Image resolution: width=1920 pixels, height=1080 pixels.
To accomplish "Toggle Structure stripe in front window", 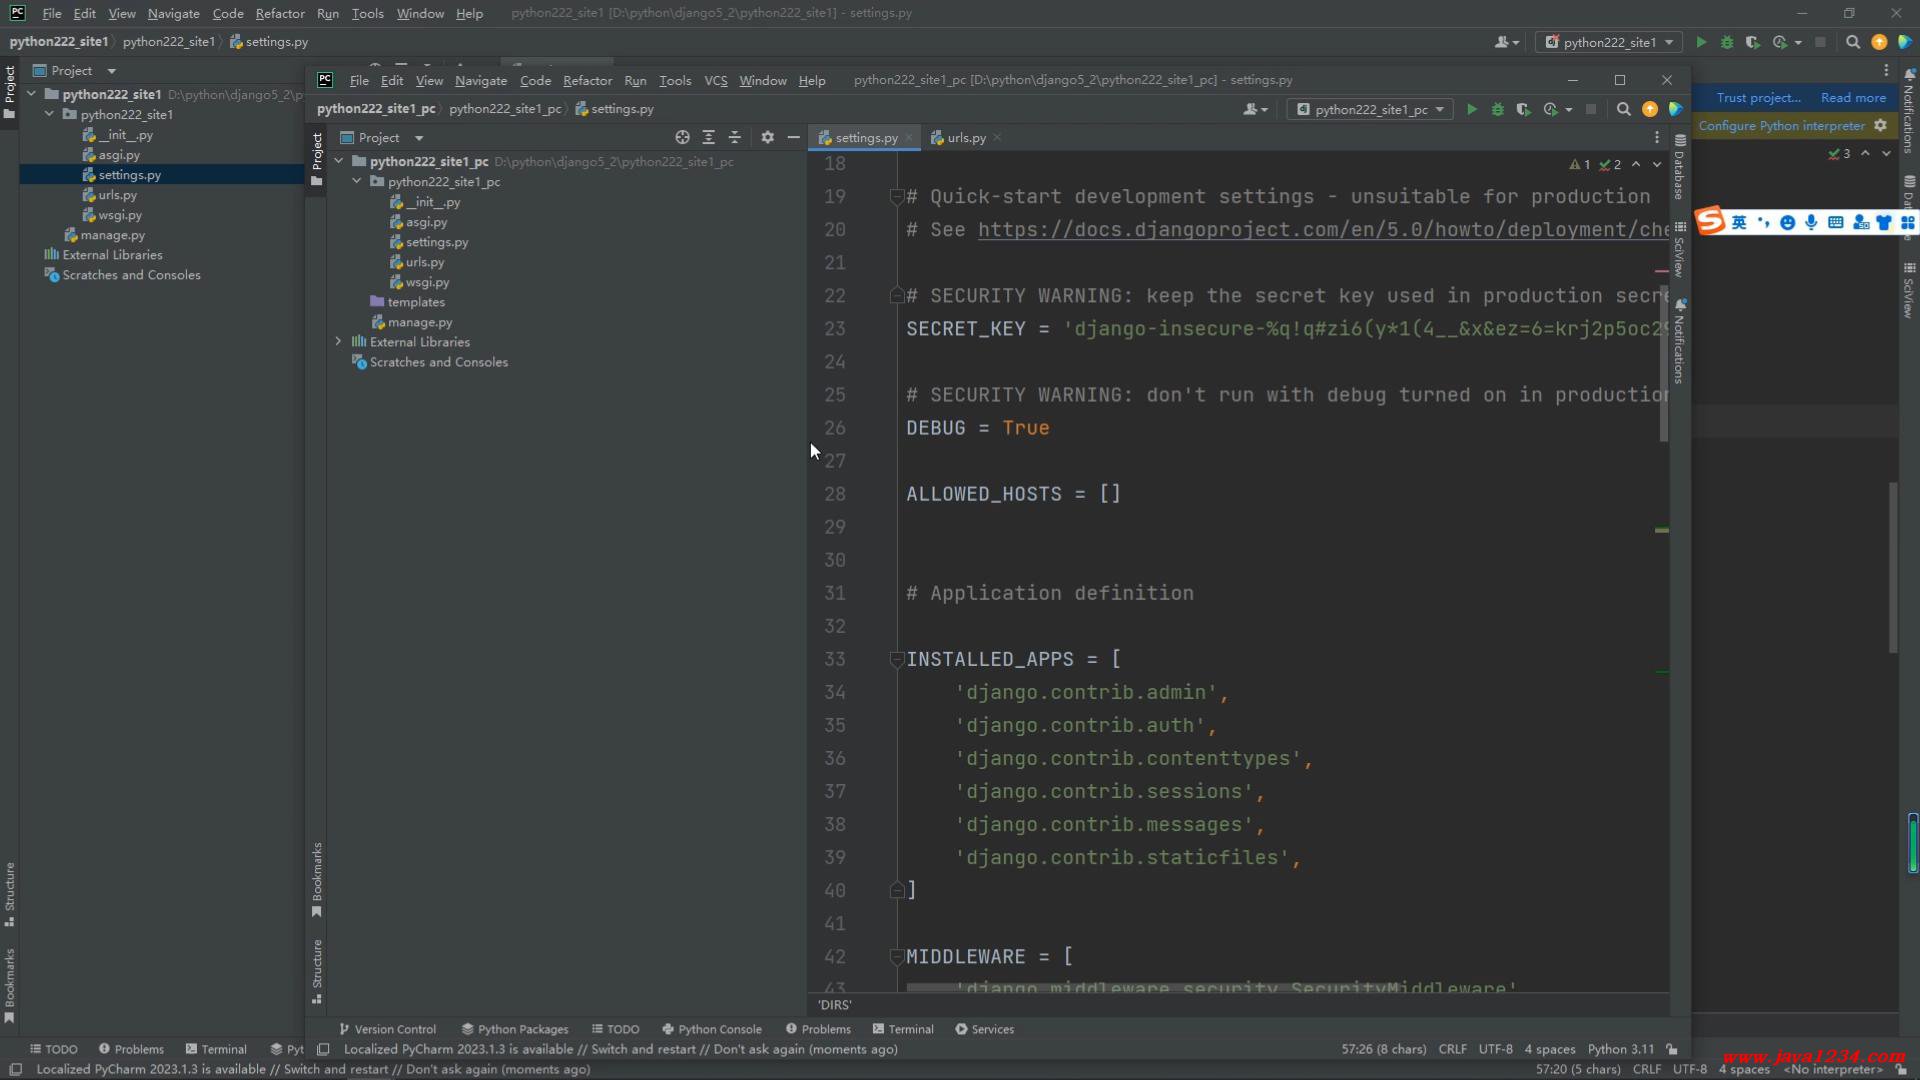I will [x=317, y=972].
